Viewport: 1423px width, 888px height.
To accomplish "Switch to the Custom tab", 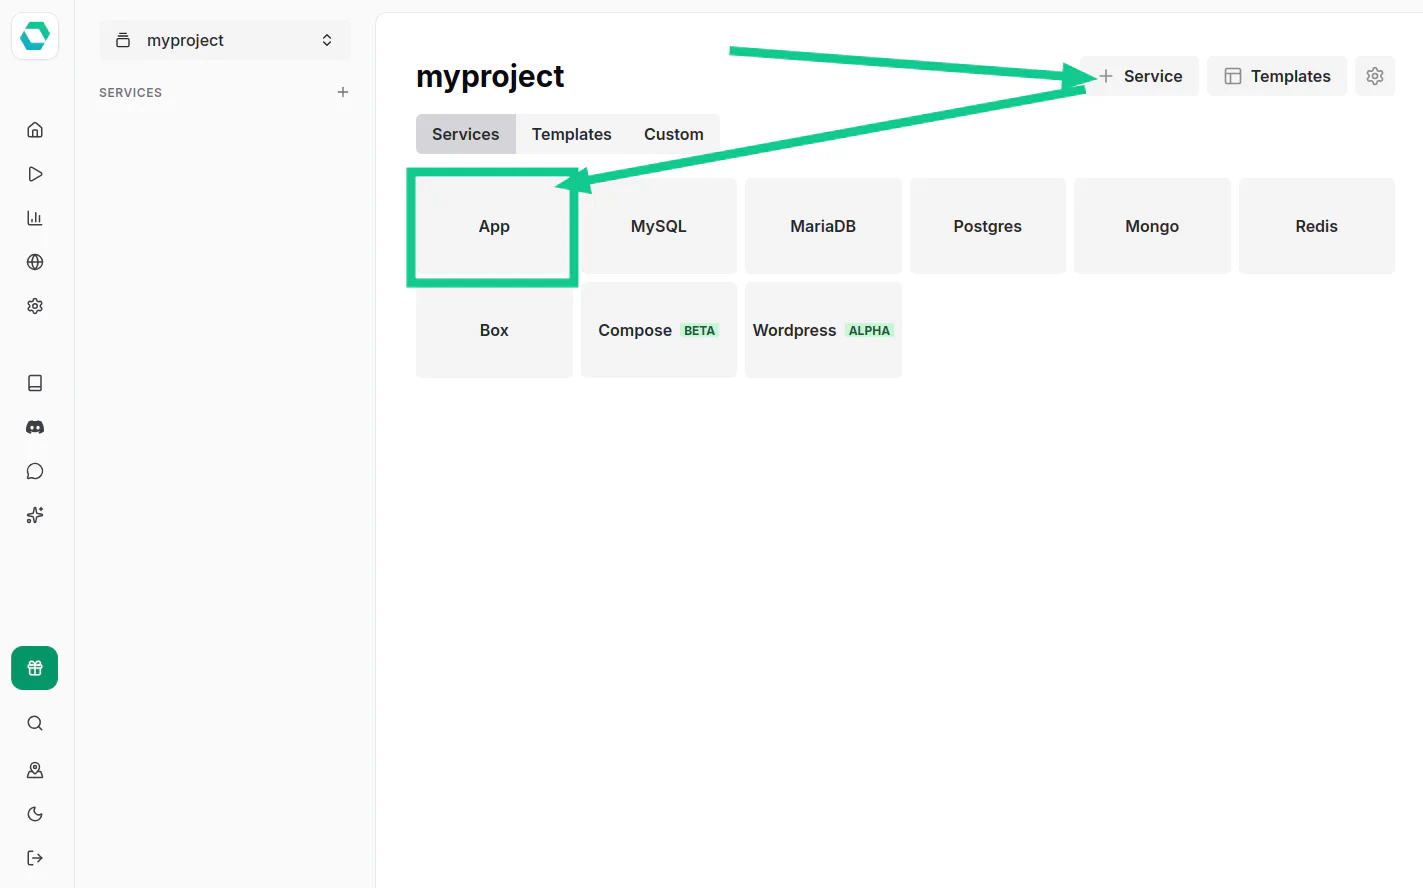I will [673, 133].
